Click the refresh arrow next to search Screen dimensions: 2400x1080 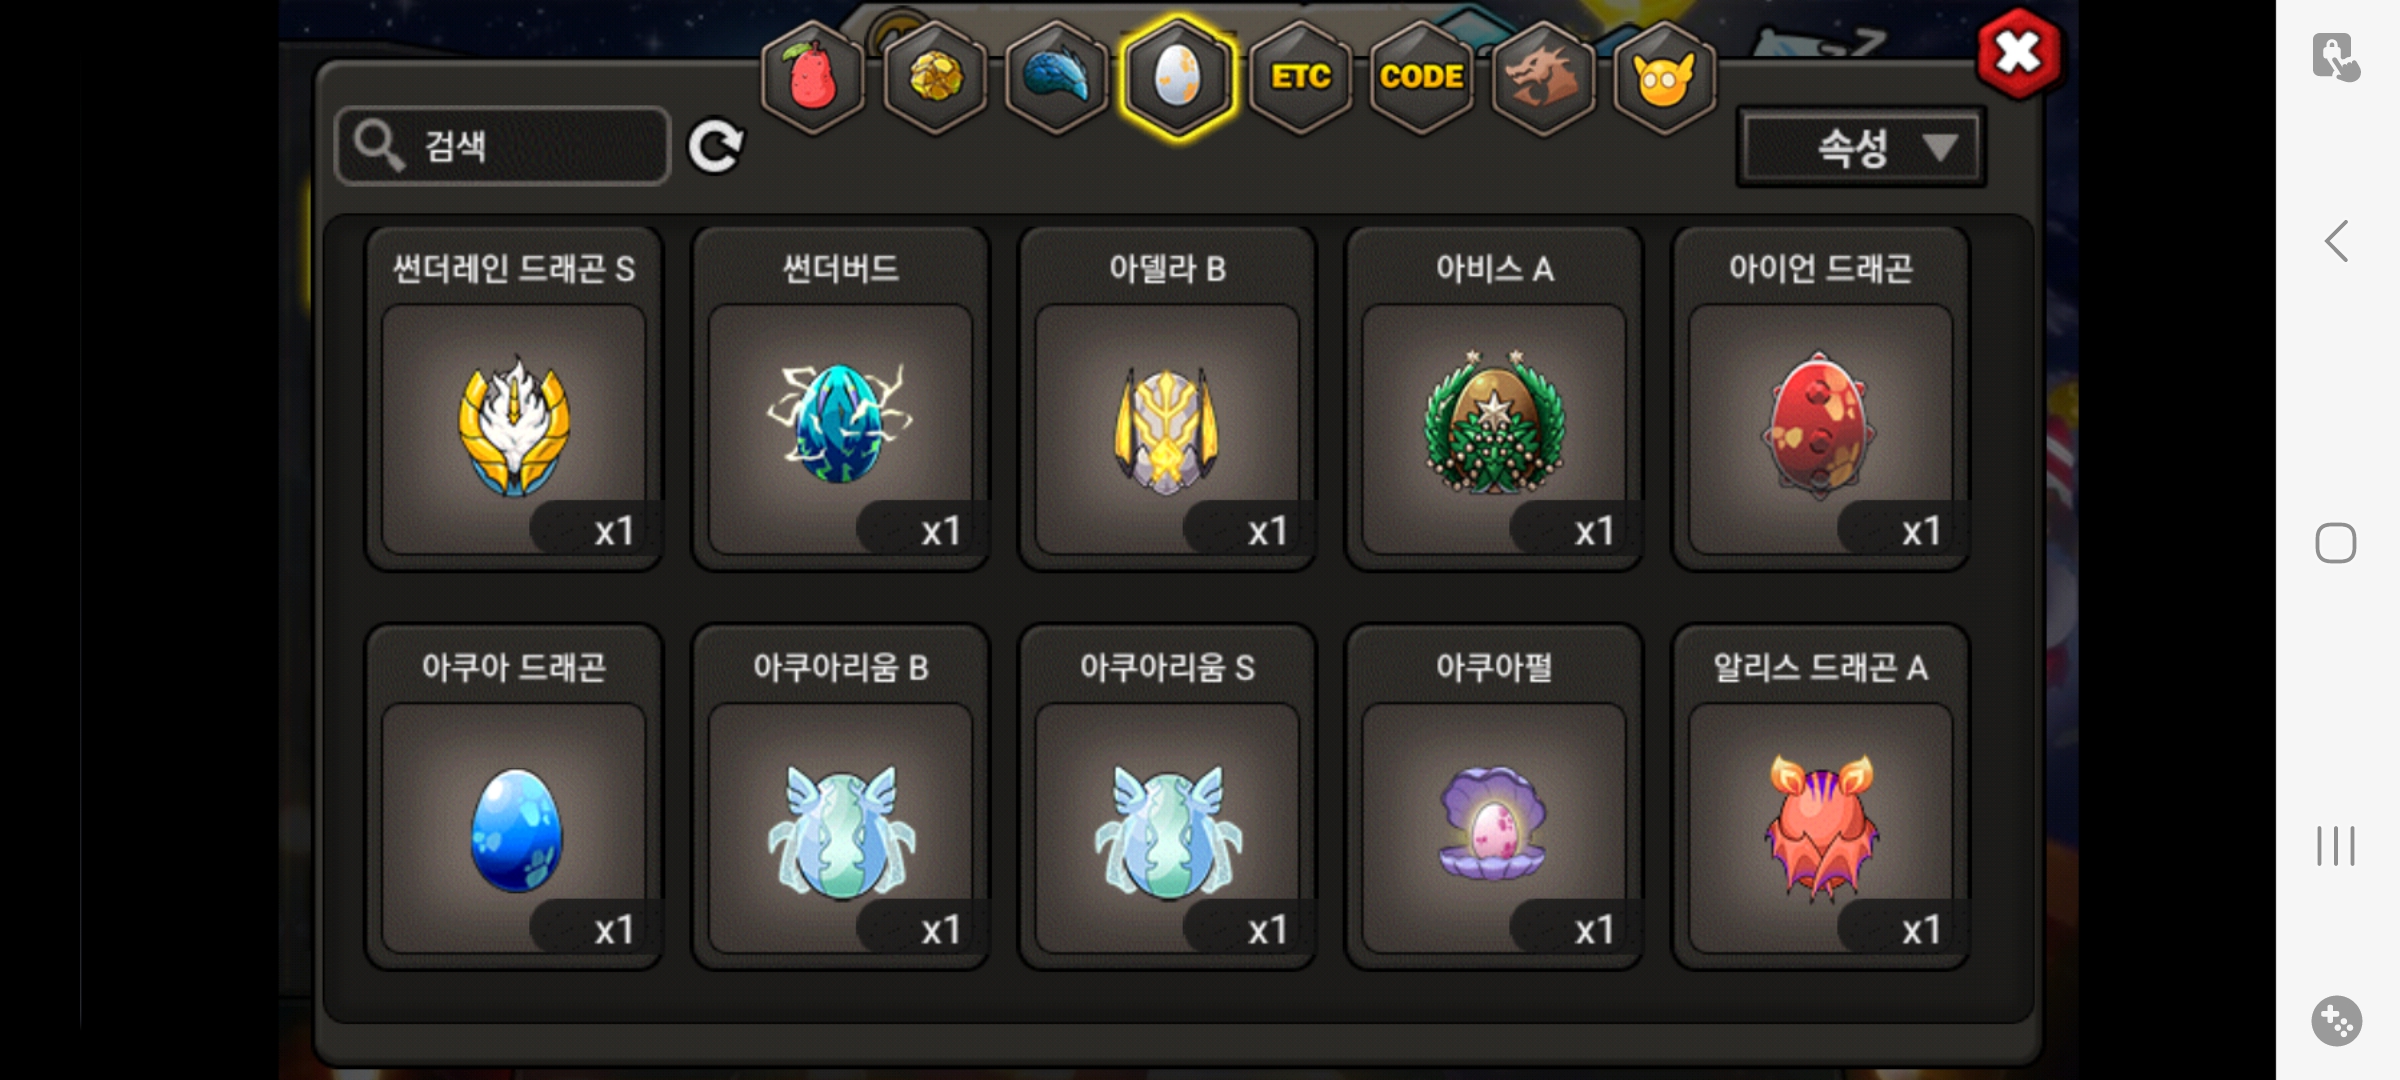(x=716, y=146)
